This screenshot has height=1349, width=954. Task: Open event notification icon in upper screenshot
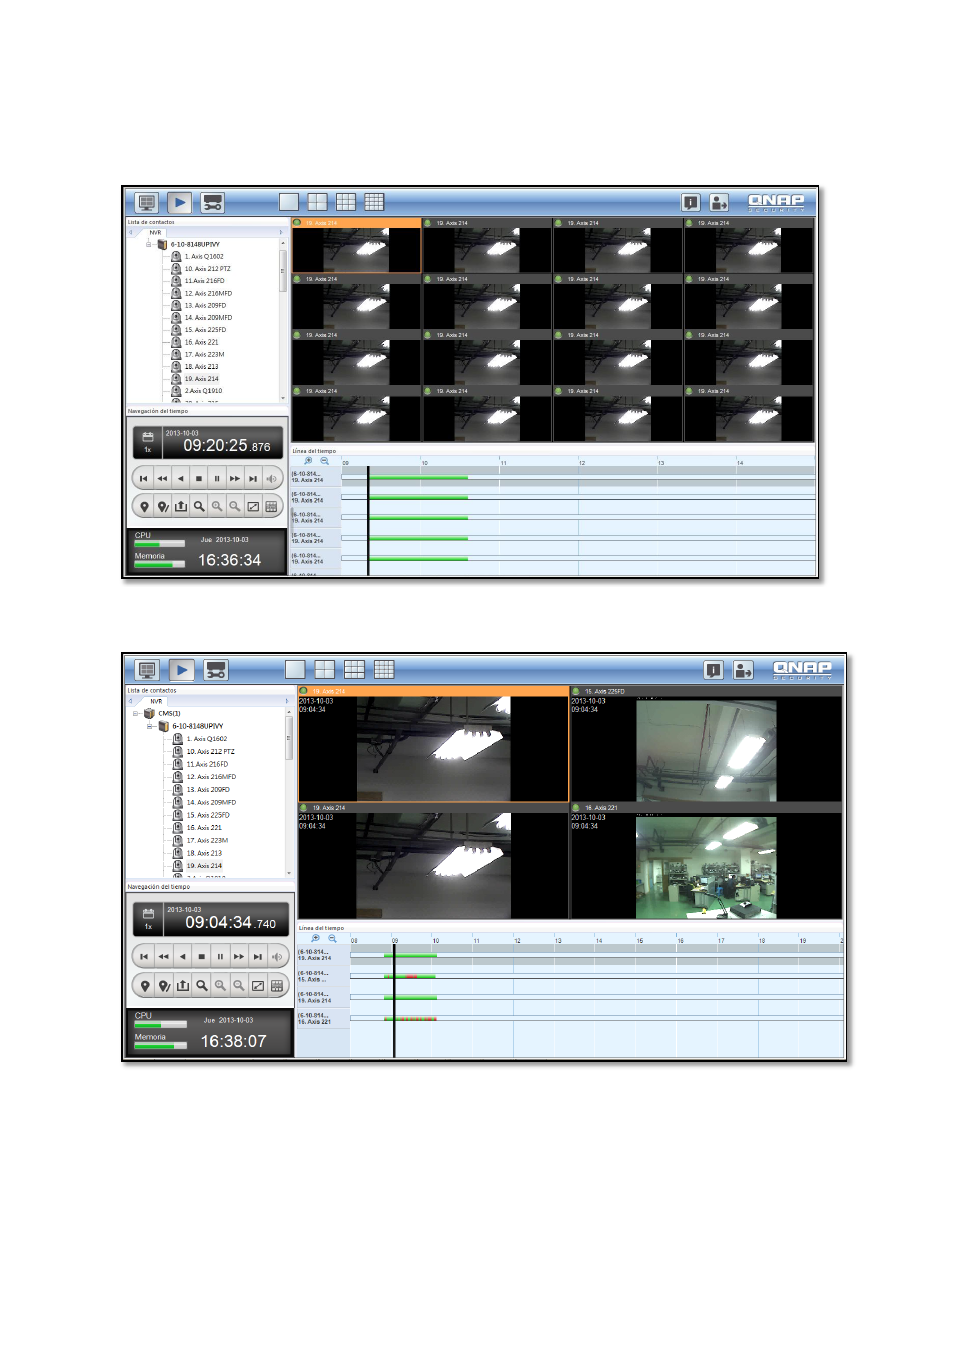click(x=690, y=203)
